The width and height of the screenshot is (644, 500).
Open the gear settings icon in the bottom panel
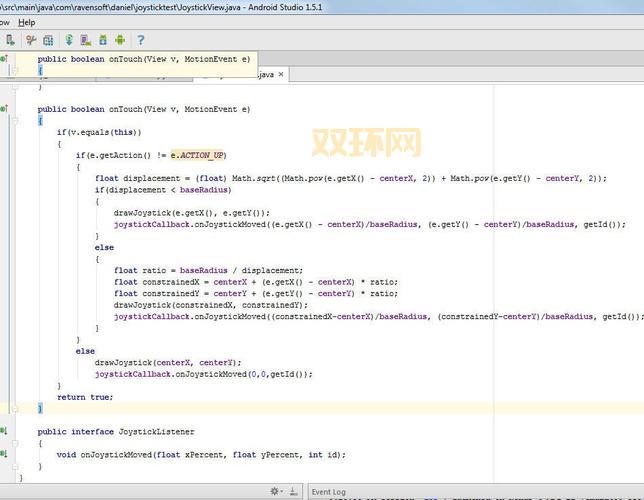(x=275, y=492)
